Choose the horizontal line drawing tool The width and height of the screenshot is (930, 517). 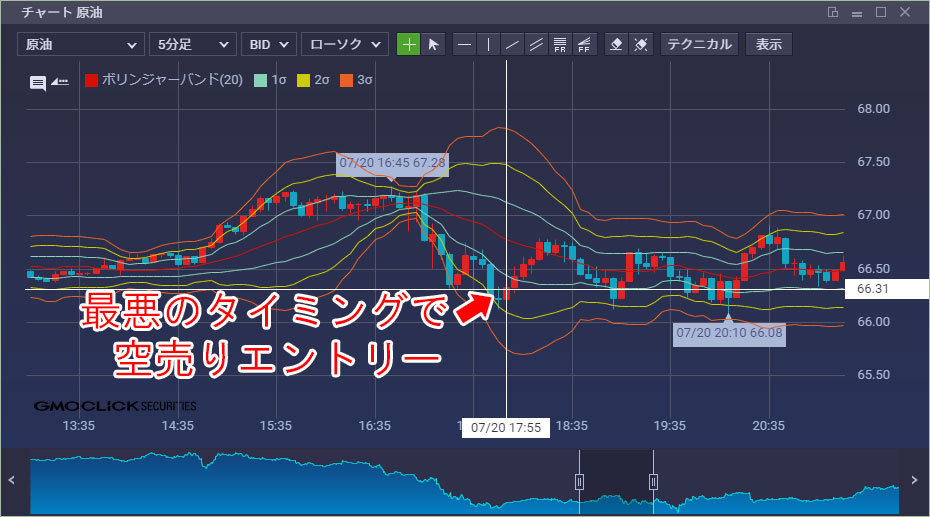click(x=464, y=44)
